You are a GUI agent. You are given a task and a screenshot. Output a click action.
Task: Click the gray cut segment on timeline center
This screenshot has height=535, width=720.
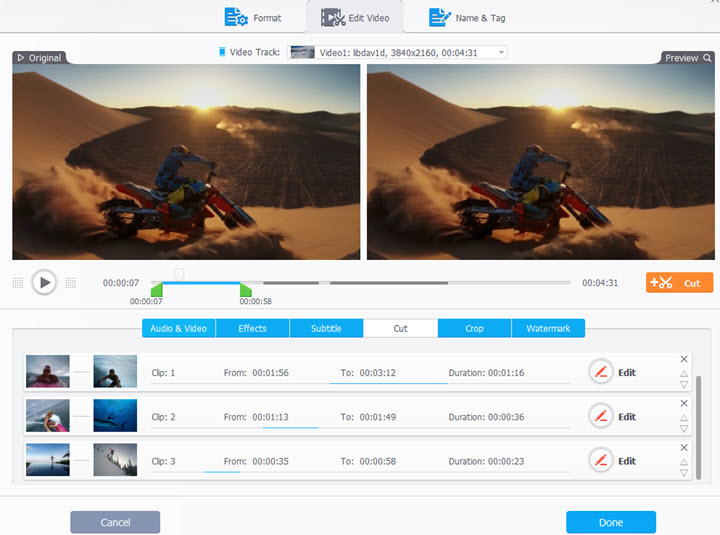pyautogui.click(x=388, y=283)
